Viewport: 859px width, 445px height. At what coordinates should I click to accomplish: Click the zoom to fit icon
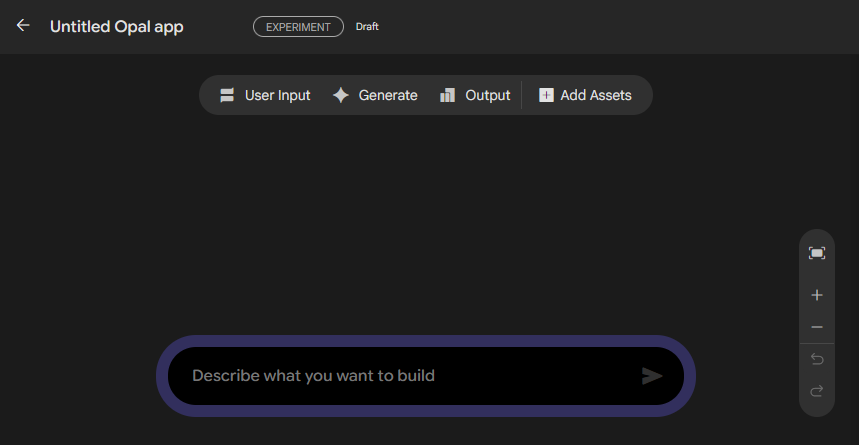point(817,253)
